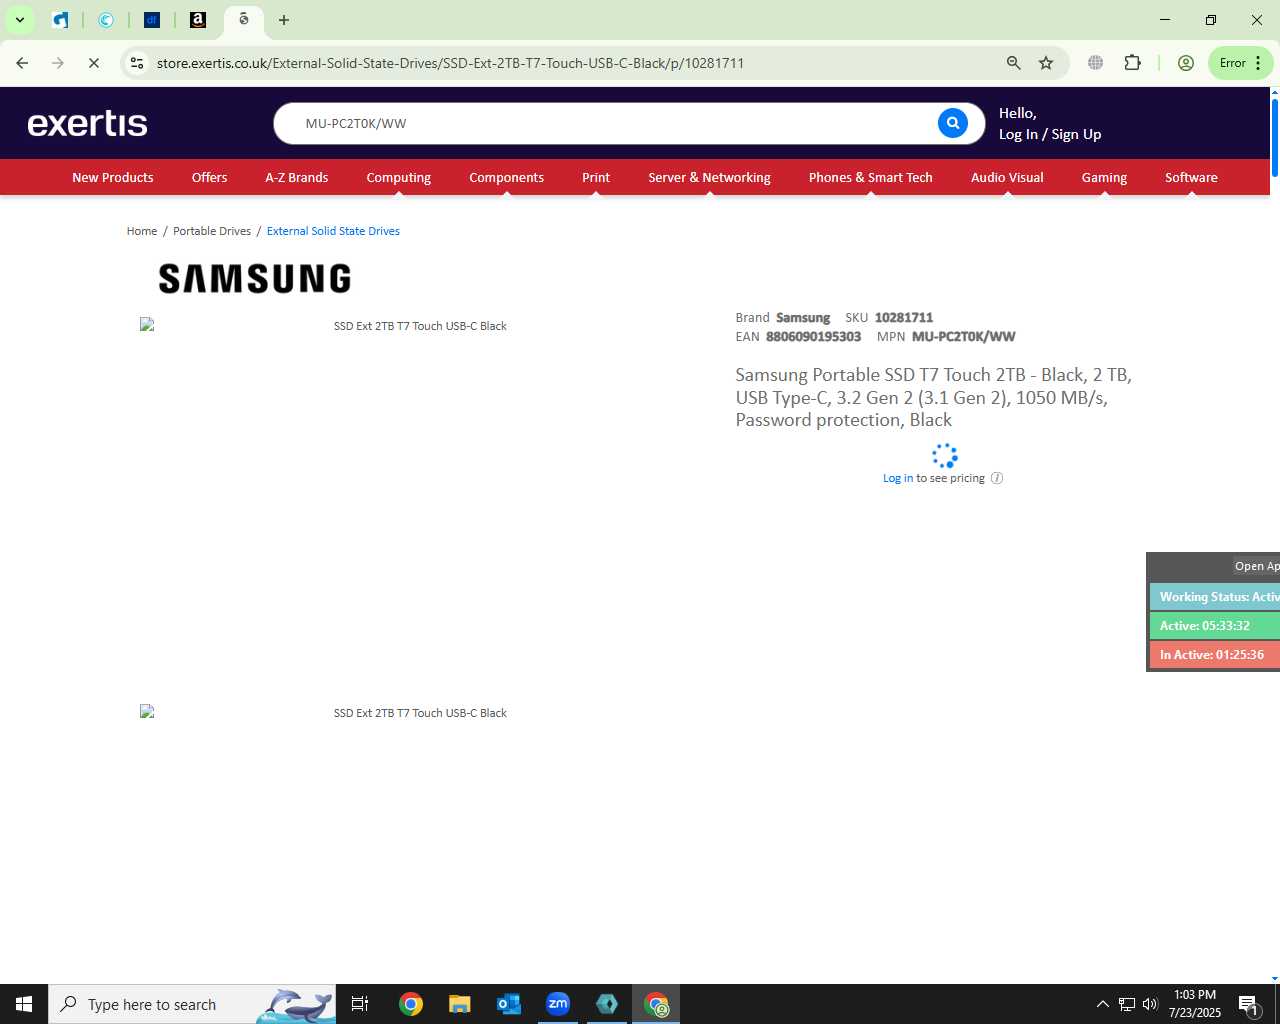This screenshot has height=1024, width=1280.
Task: Open File Explorer from taskbar
Action: point(459,1004)
